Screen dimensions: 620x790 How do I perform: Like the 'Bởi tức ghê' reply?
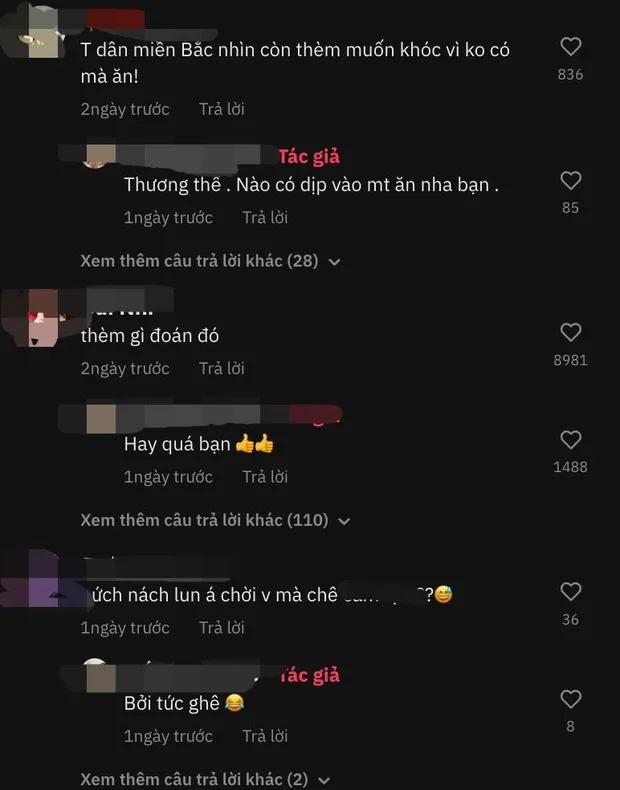[x=571, y=699]
